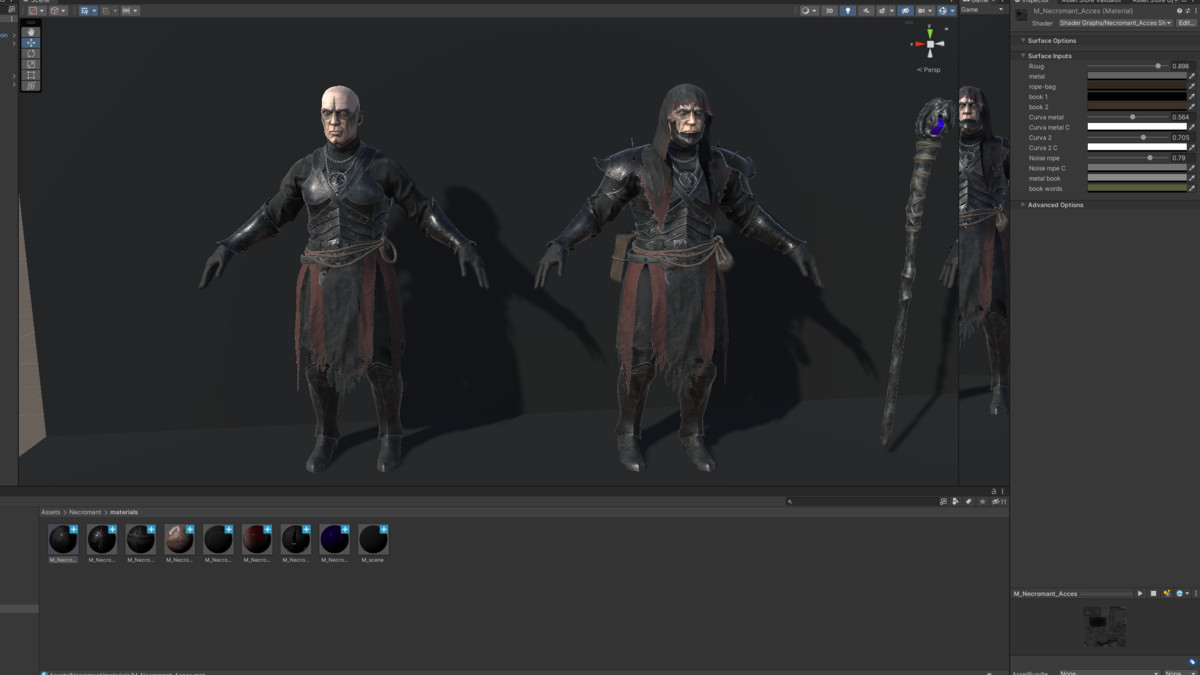
Task: Toggle the Gizmos button
Action: 943,11
